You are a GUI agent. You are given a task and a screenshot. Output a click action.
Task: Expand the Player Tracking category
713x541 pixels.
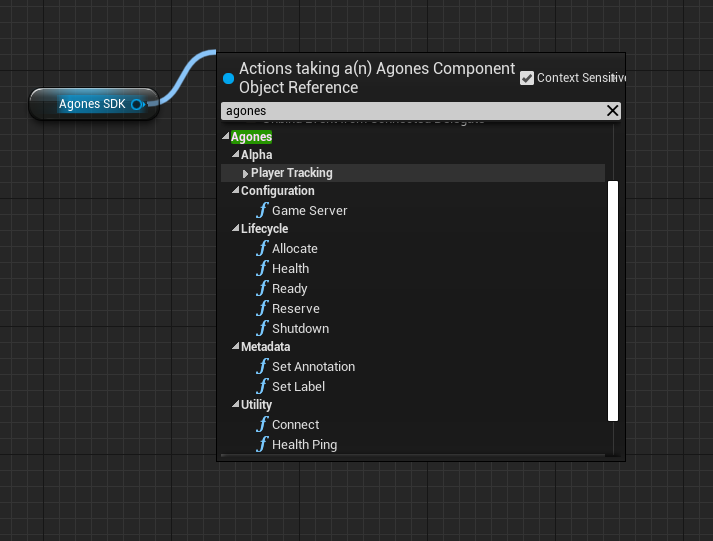(246, 174)
